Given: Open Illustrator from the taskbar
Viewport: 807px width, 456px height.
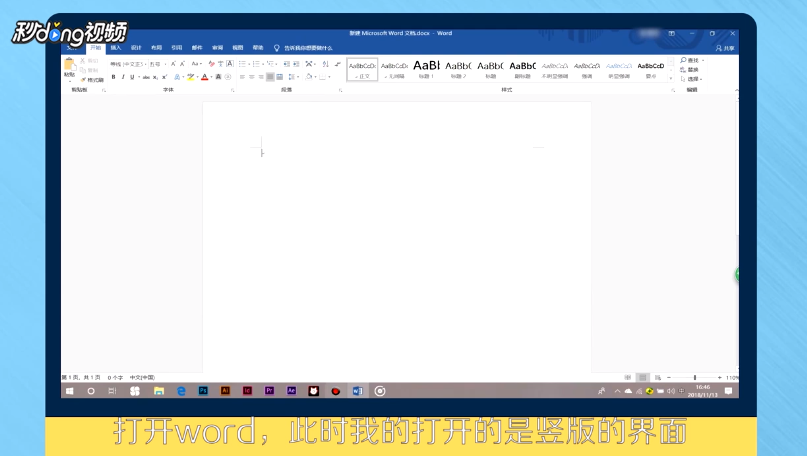Looking at the screenshot, I should (225, 391).
